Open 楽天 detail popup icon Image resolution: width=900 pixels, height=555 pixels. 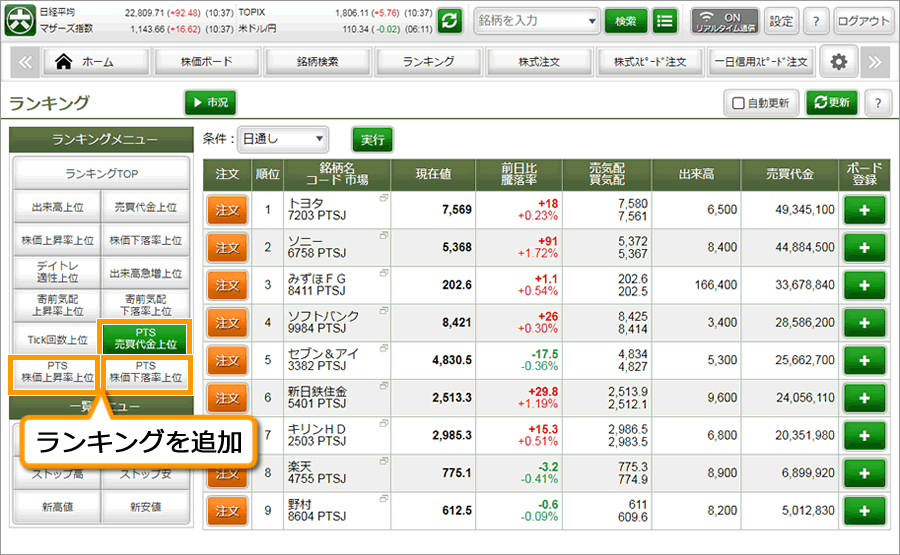point(383,461)
